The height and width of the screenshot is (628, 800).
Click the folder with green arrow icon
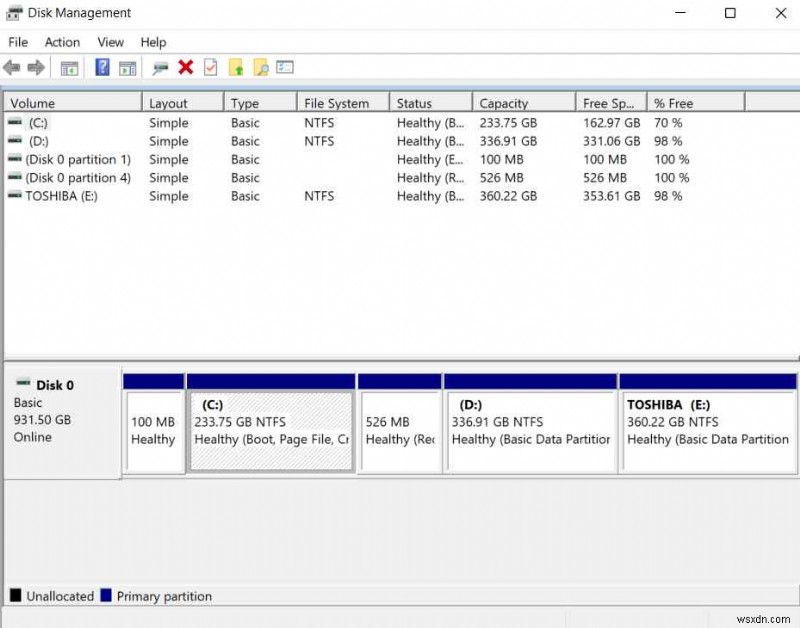236,67
